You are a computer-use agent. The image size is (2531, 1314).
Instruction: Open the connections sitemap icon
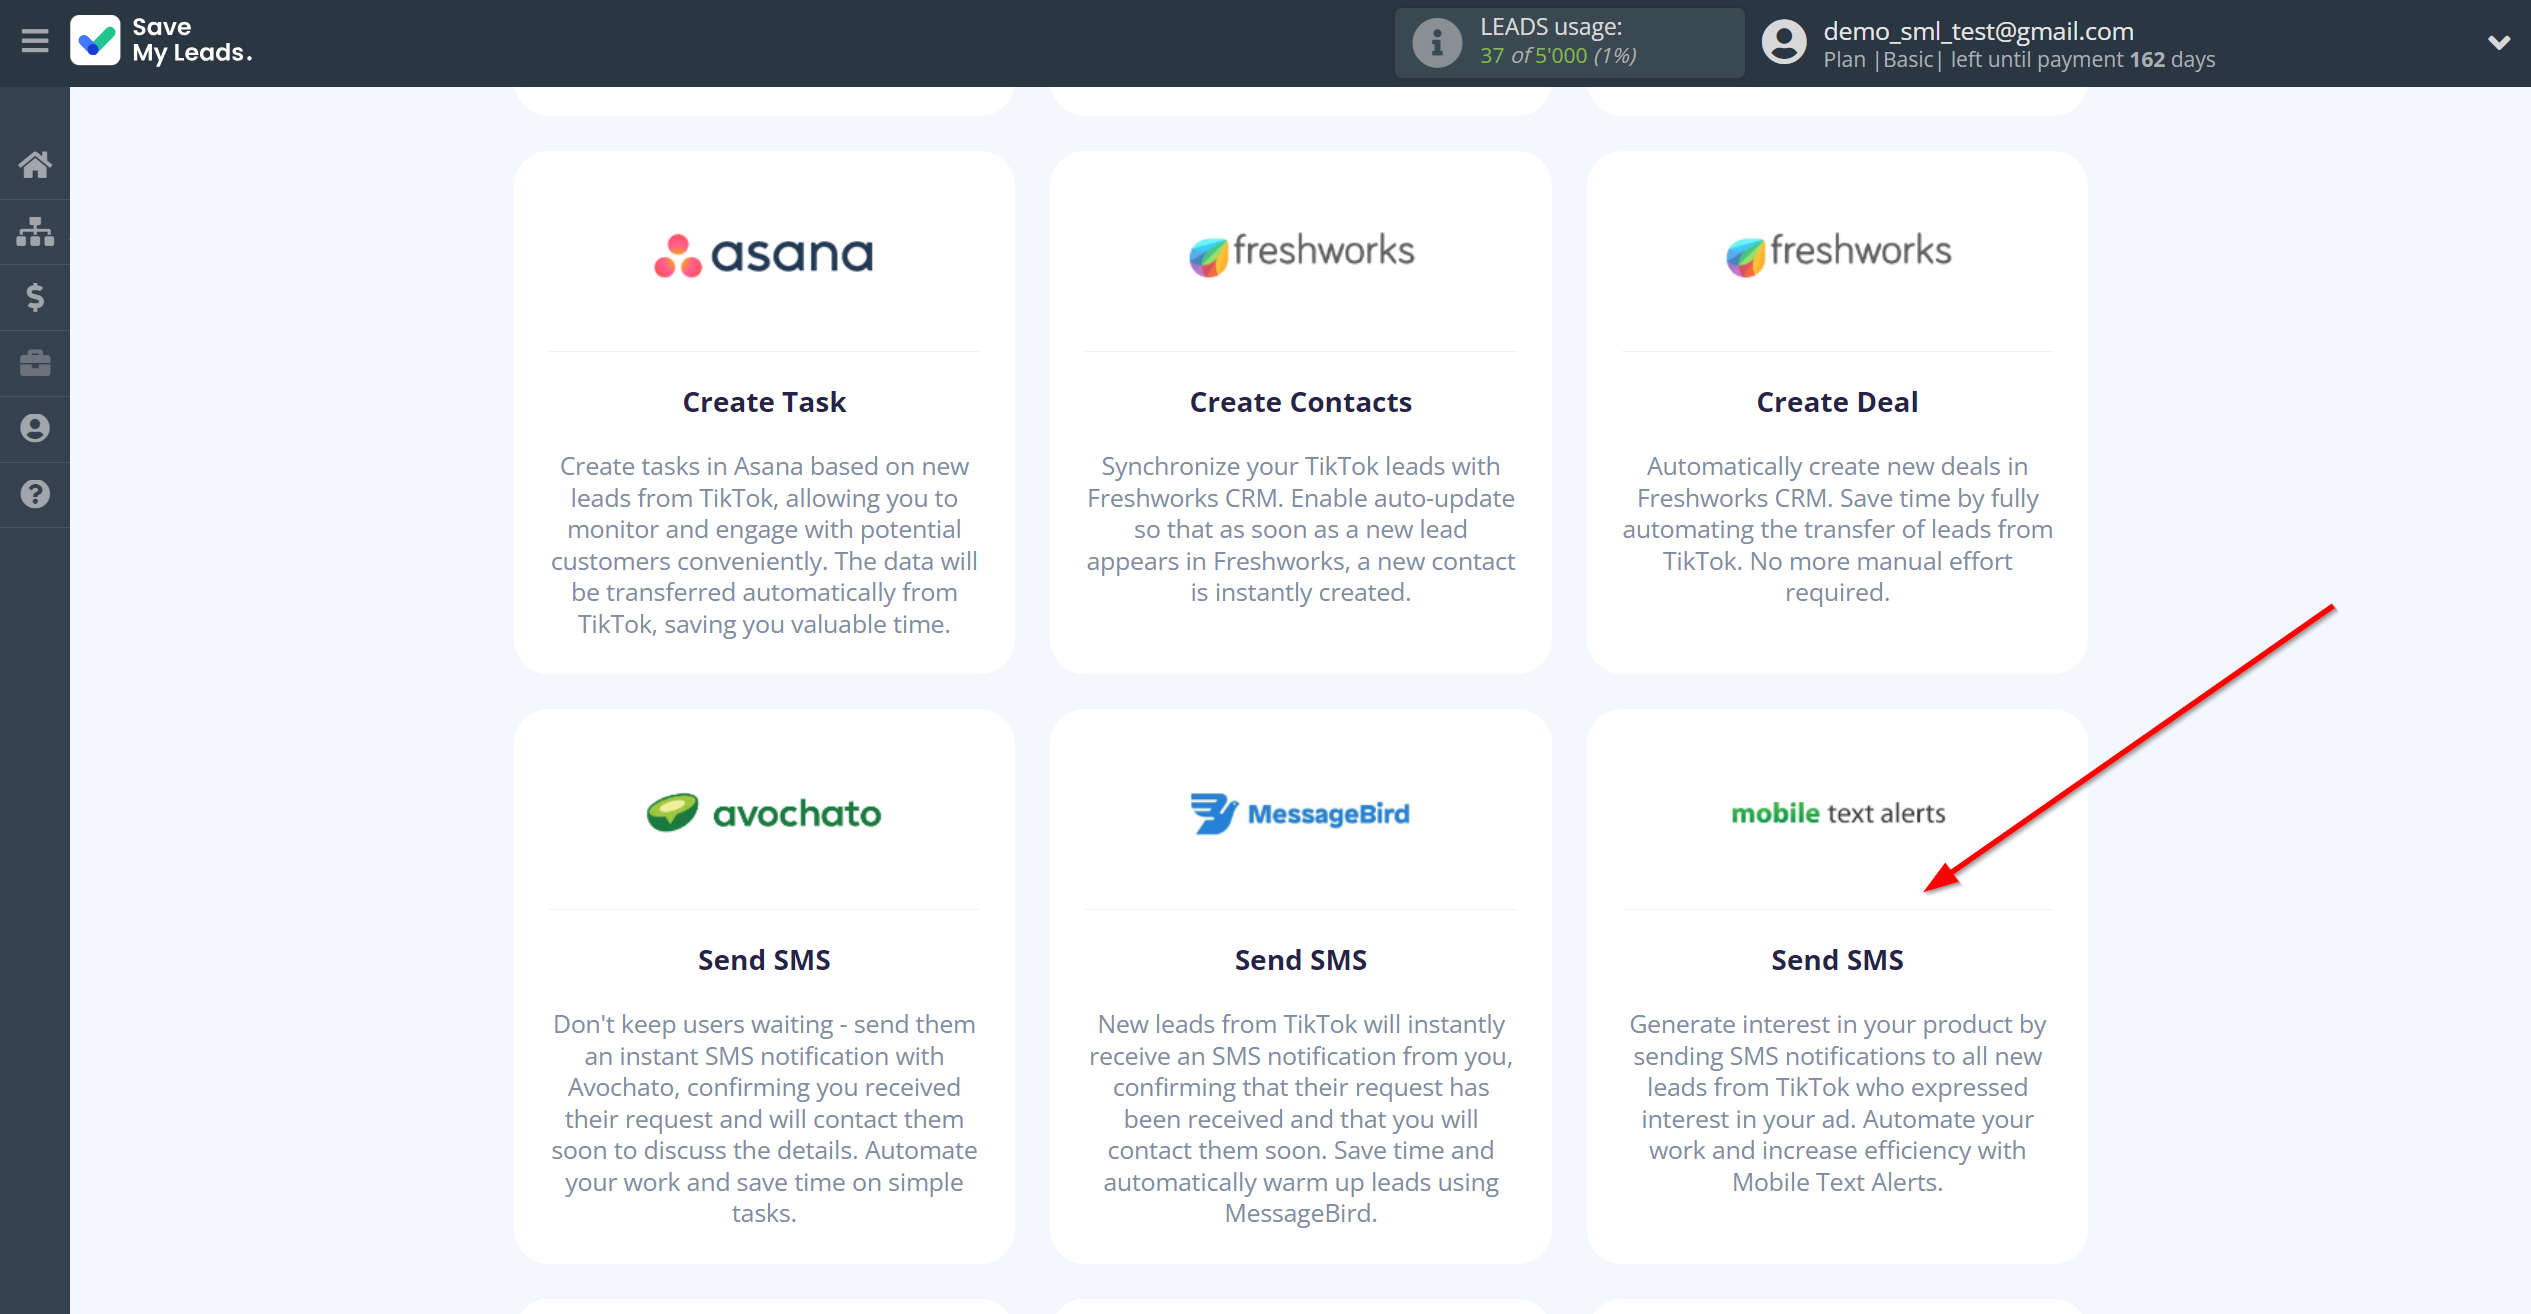pos(35,231)
